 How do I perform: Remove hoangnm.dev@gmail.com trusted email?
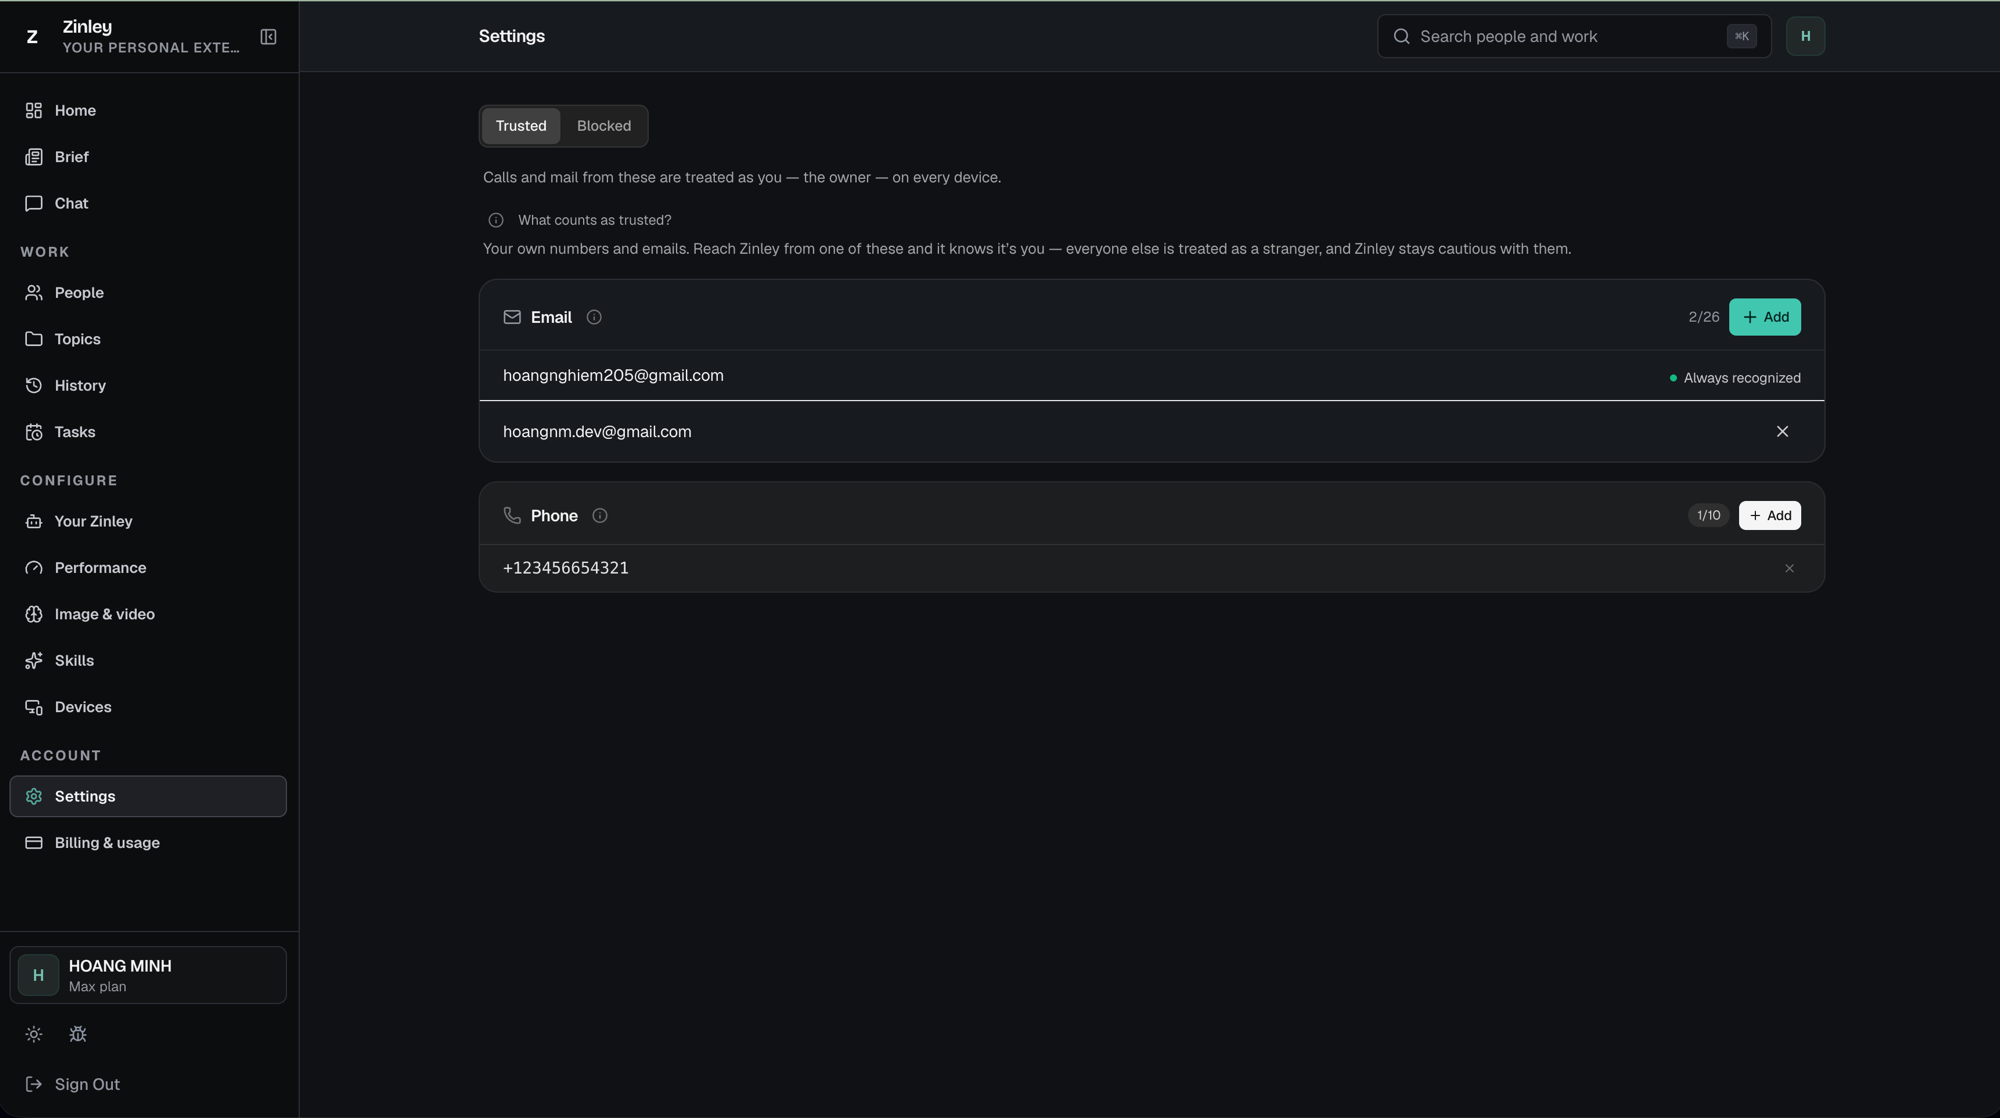pyautogui.click(x=1782, y=432)
